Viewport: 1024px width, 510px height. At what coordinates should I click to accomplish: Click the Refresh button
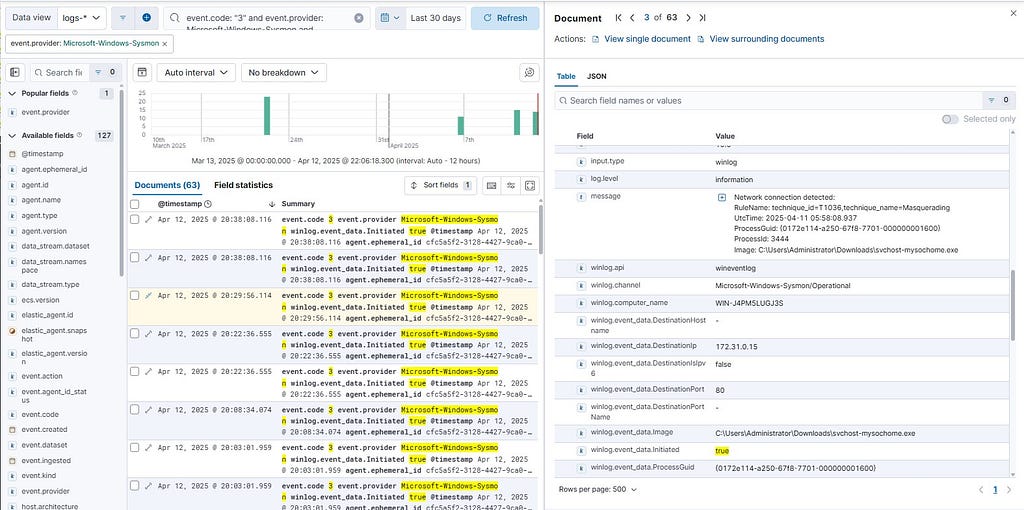point(505,18)
